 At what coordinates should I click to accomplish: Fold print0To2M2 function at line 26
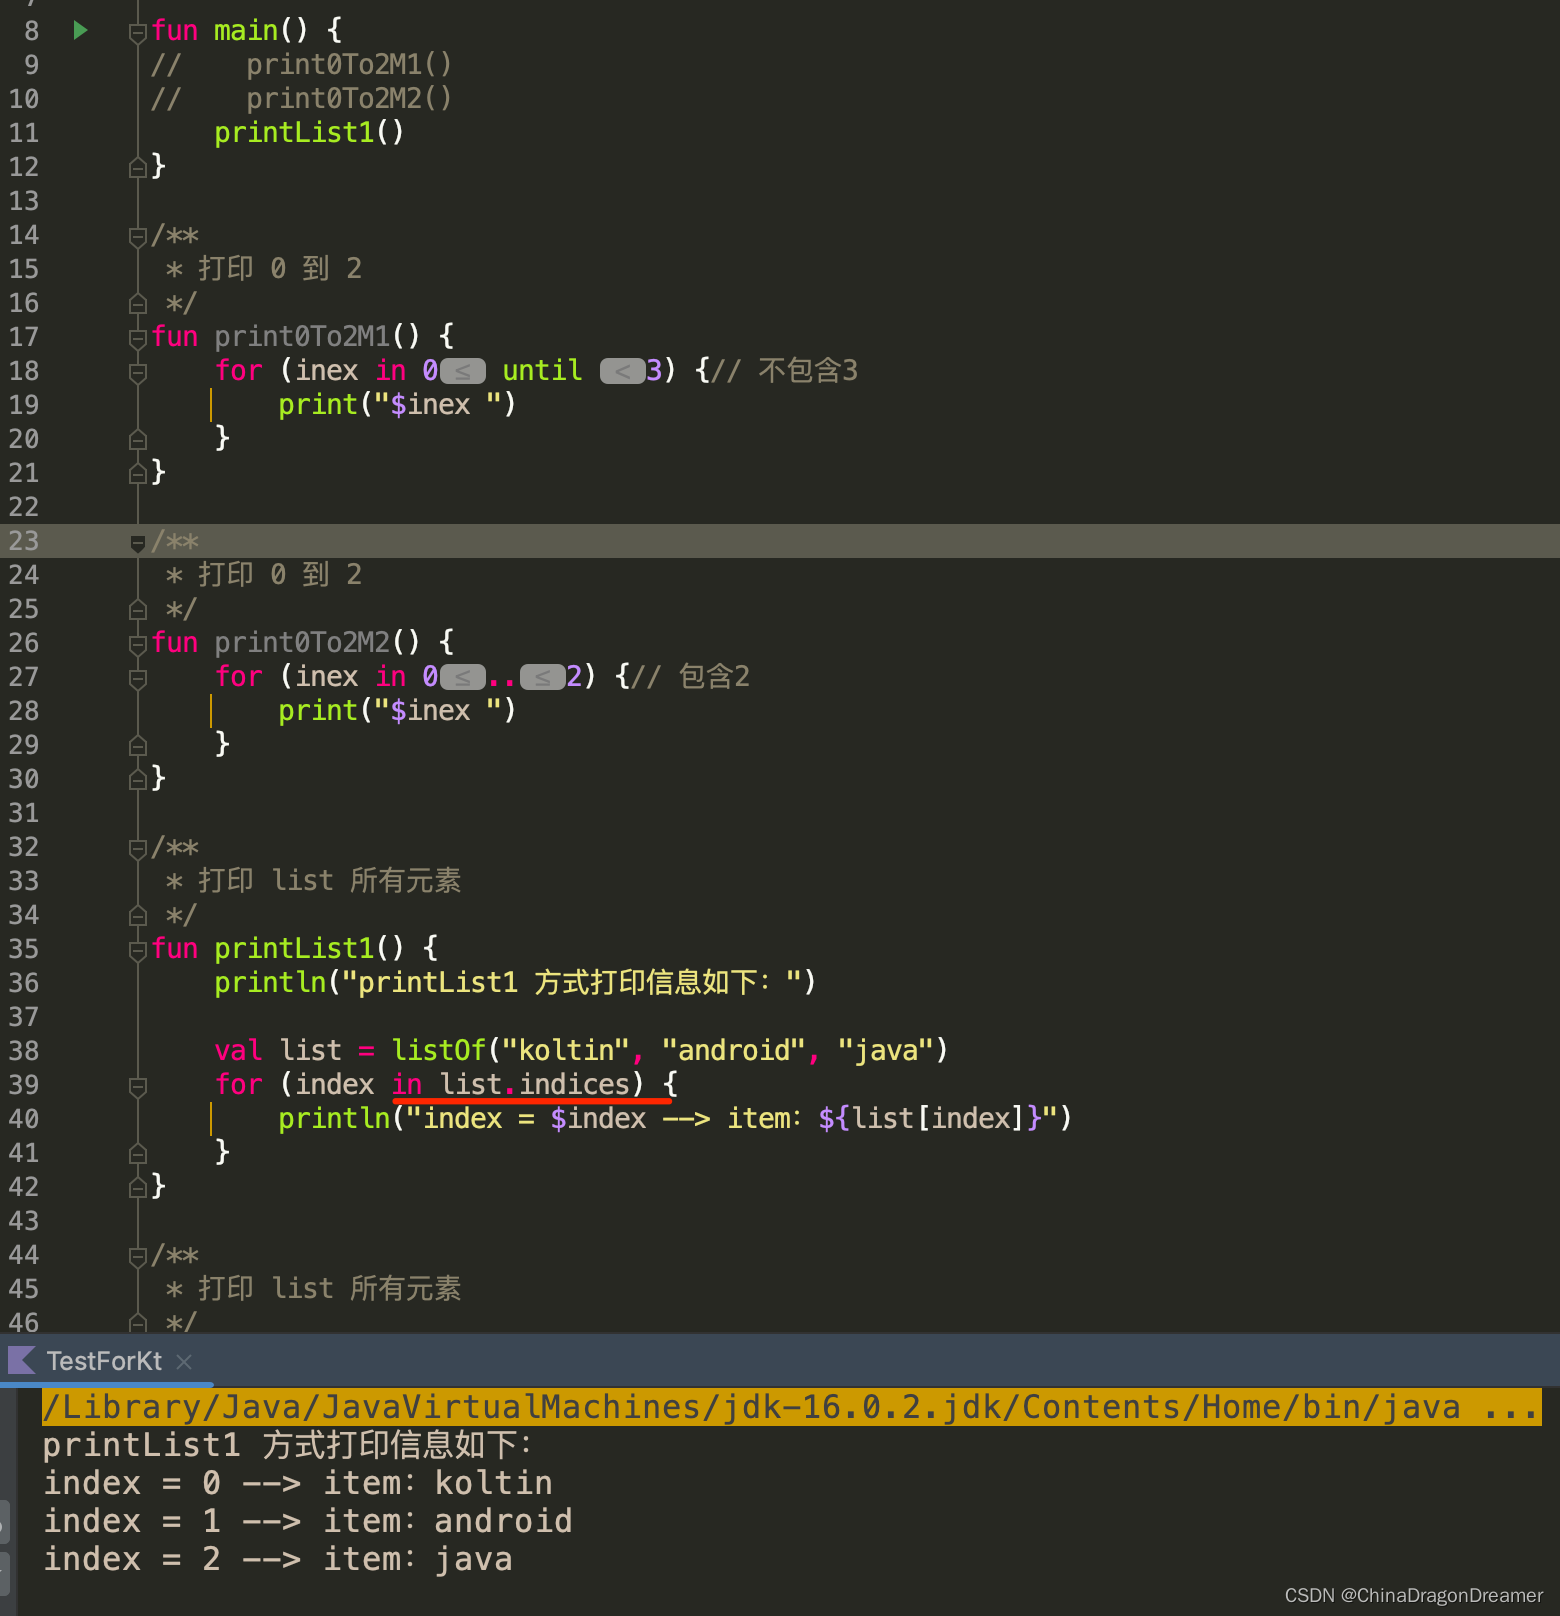(138, 645)
